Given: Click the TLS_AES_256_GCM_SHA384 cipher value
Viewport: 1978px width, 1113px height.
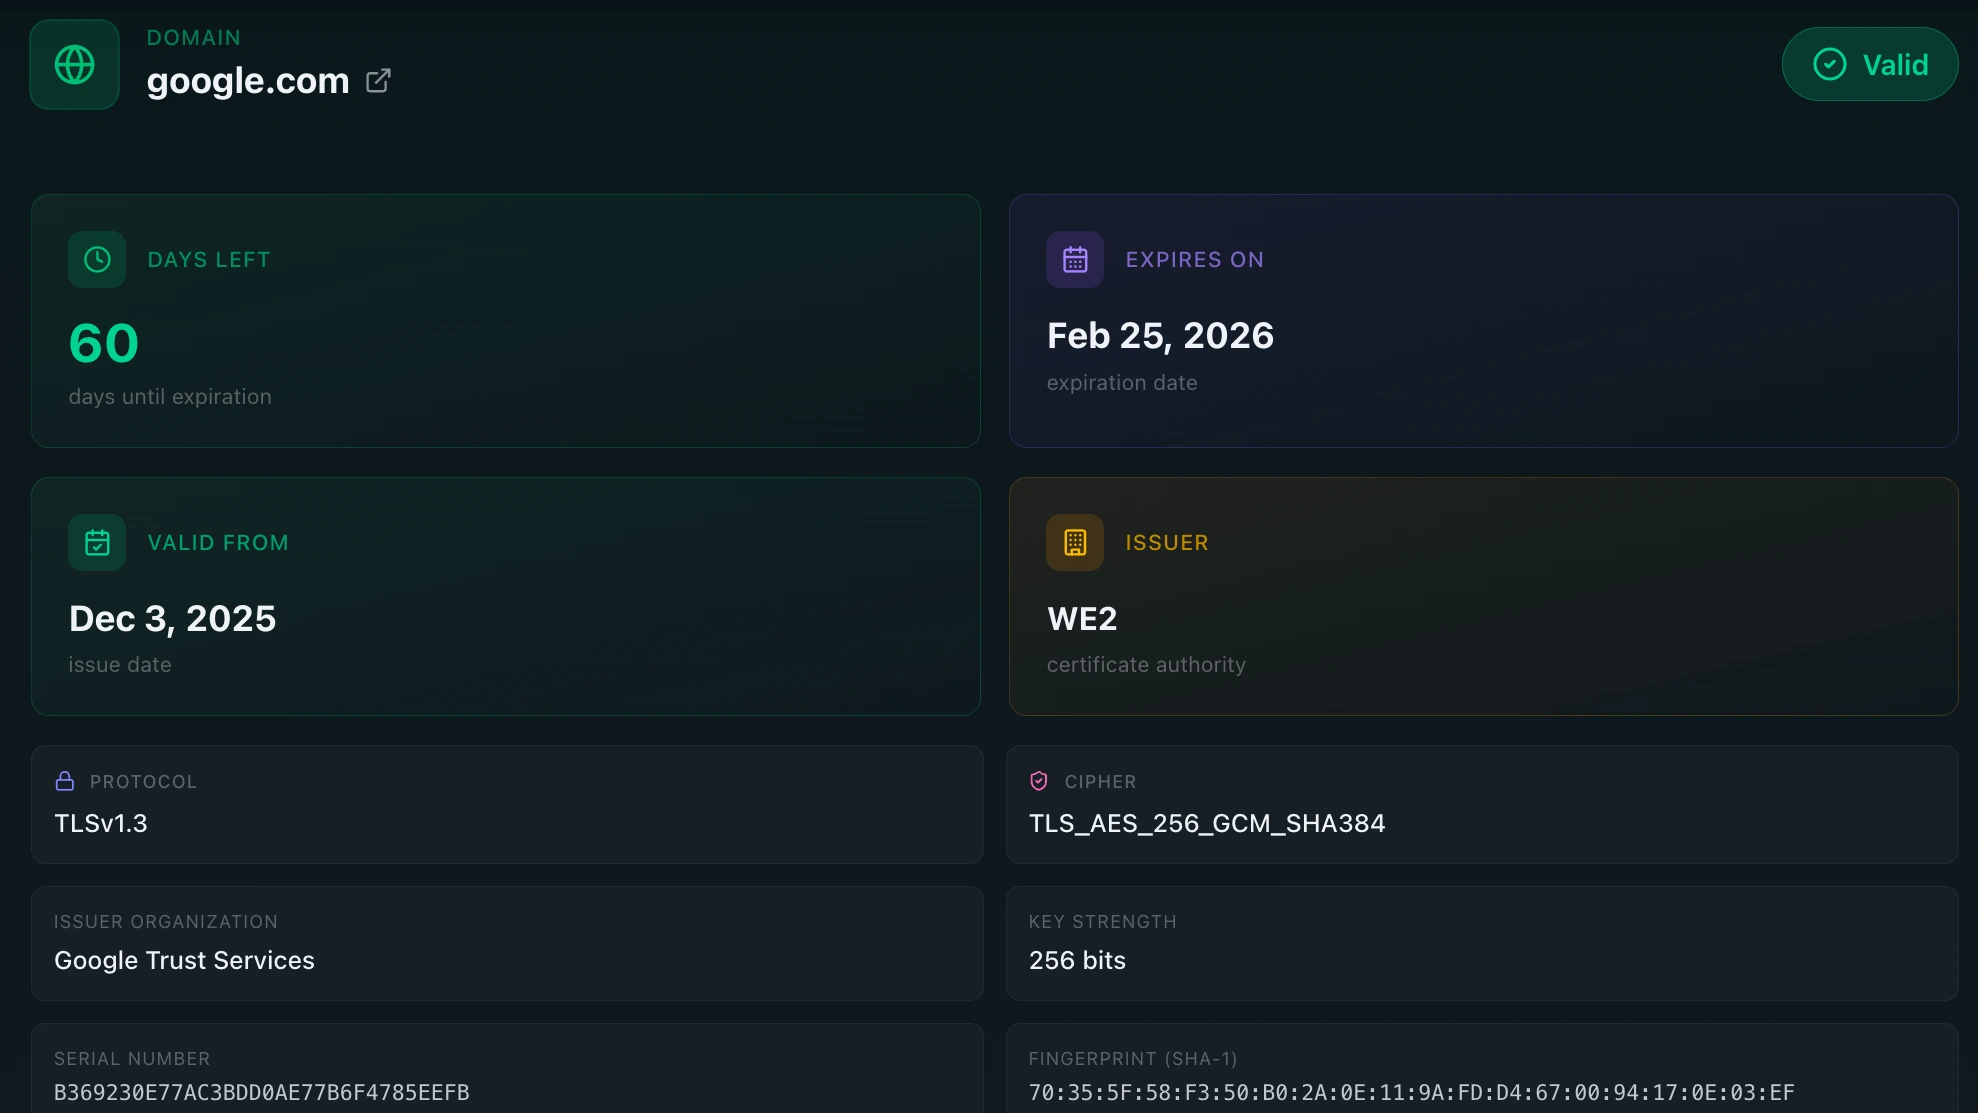Looking at the screenshot, I should (1206, 823).
